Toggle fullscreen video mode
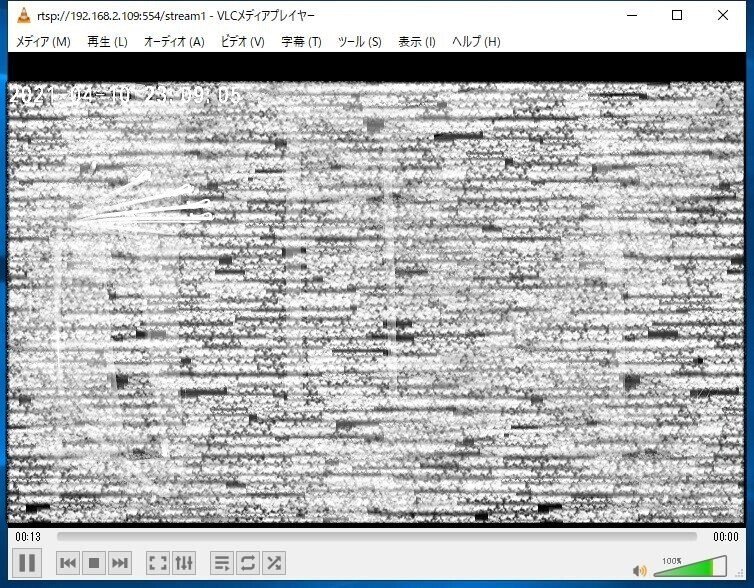 (x=158, y=563)
